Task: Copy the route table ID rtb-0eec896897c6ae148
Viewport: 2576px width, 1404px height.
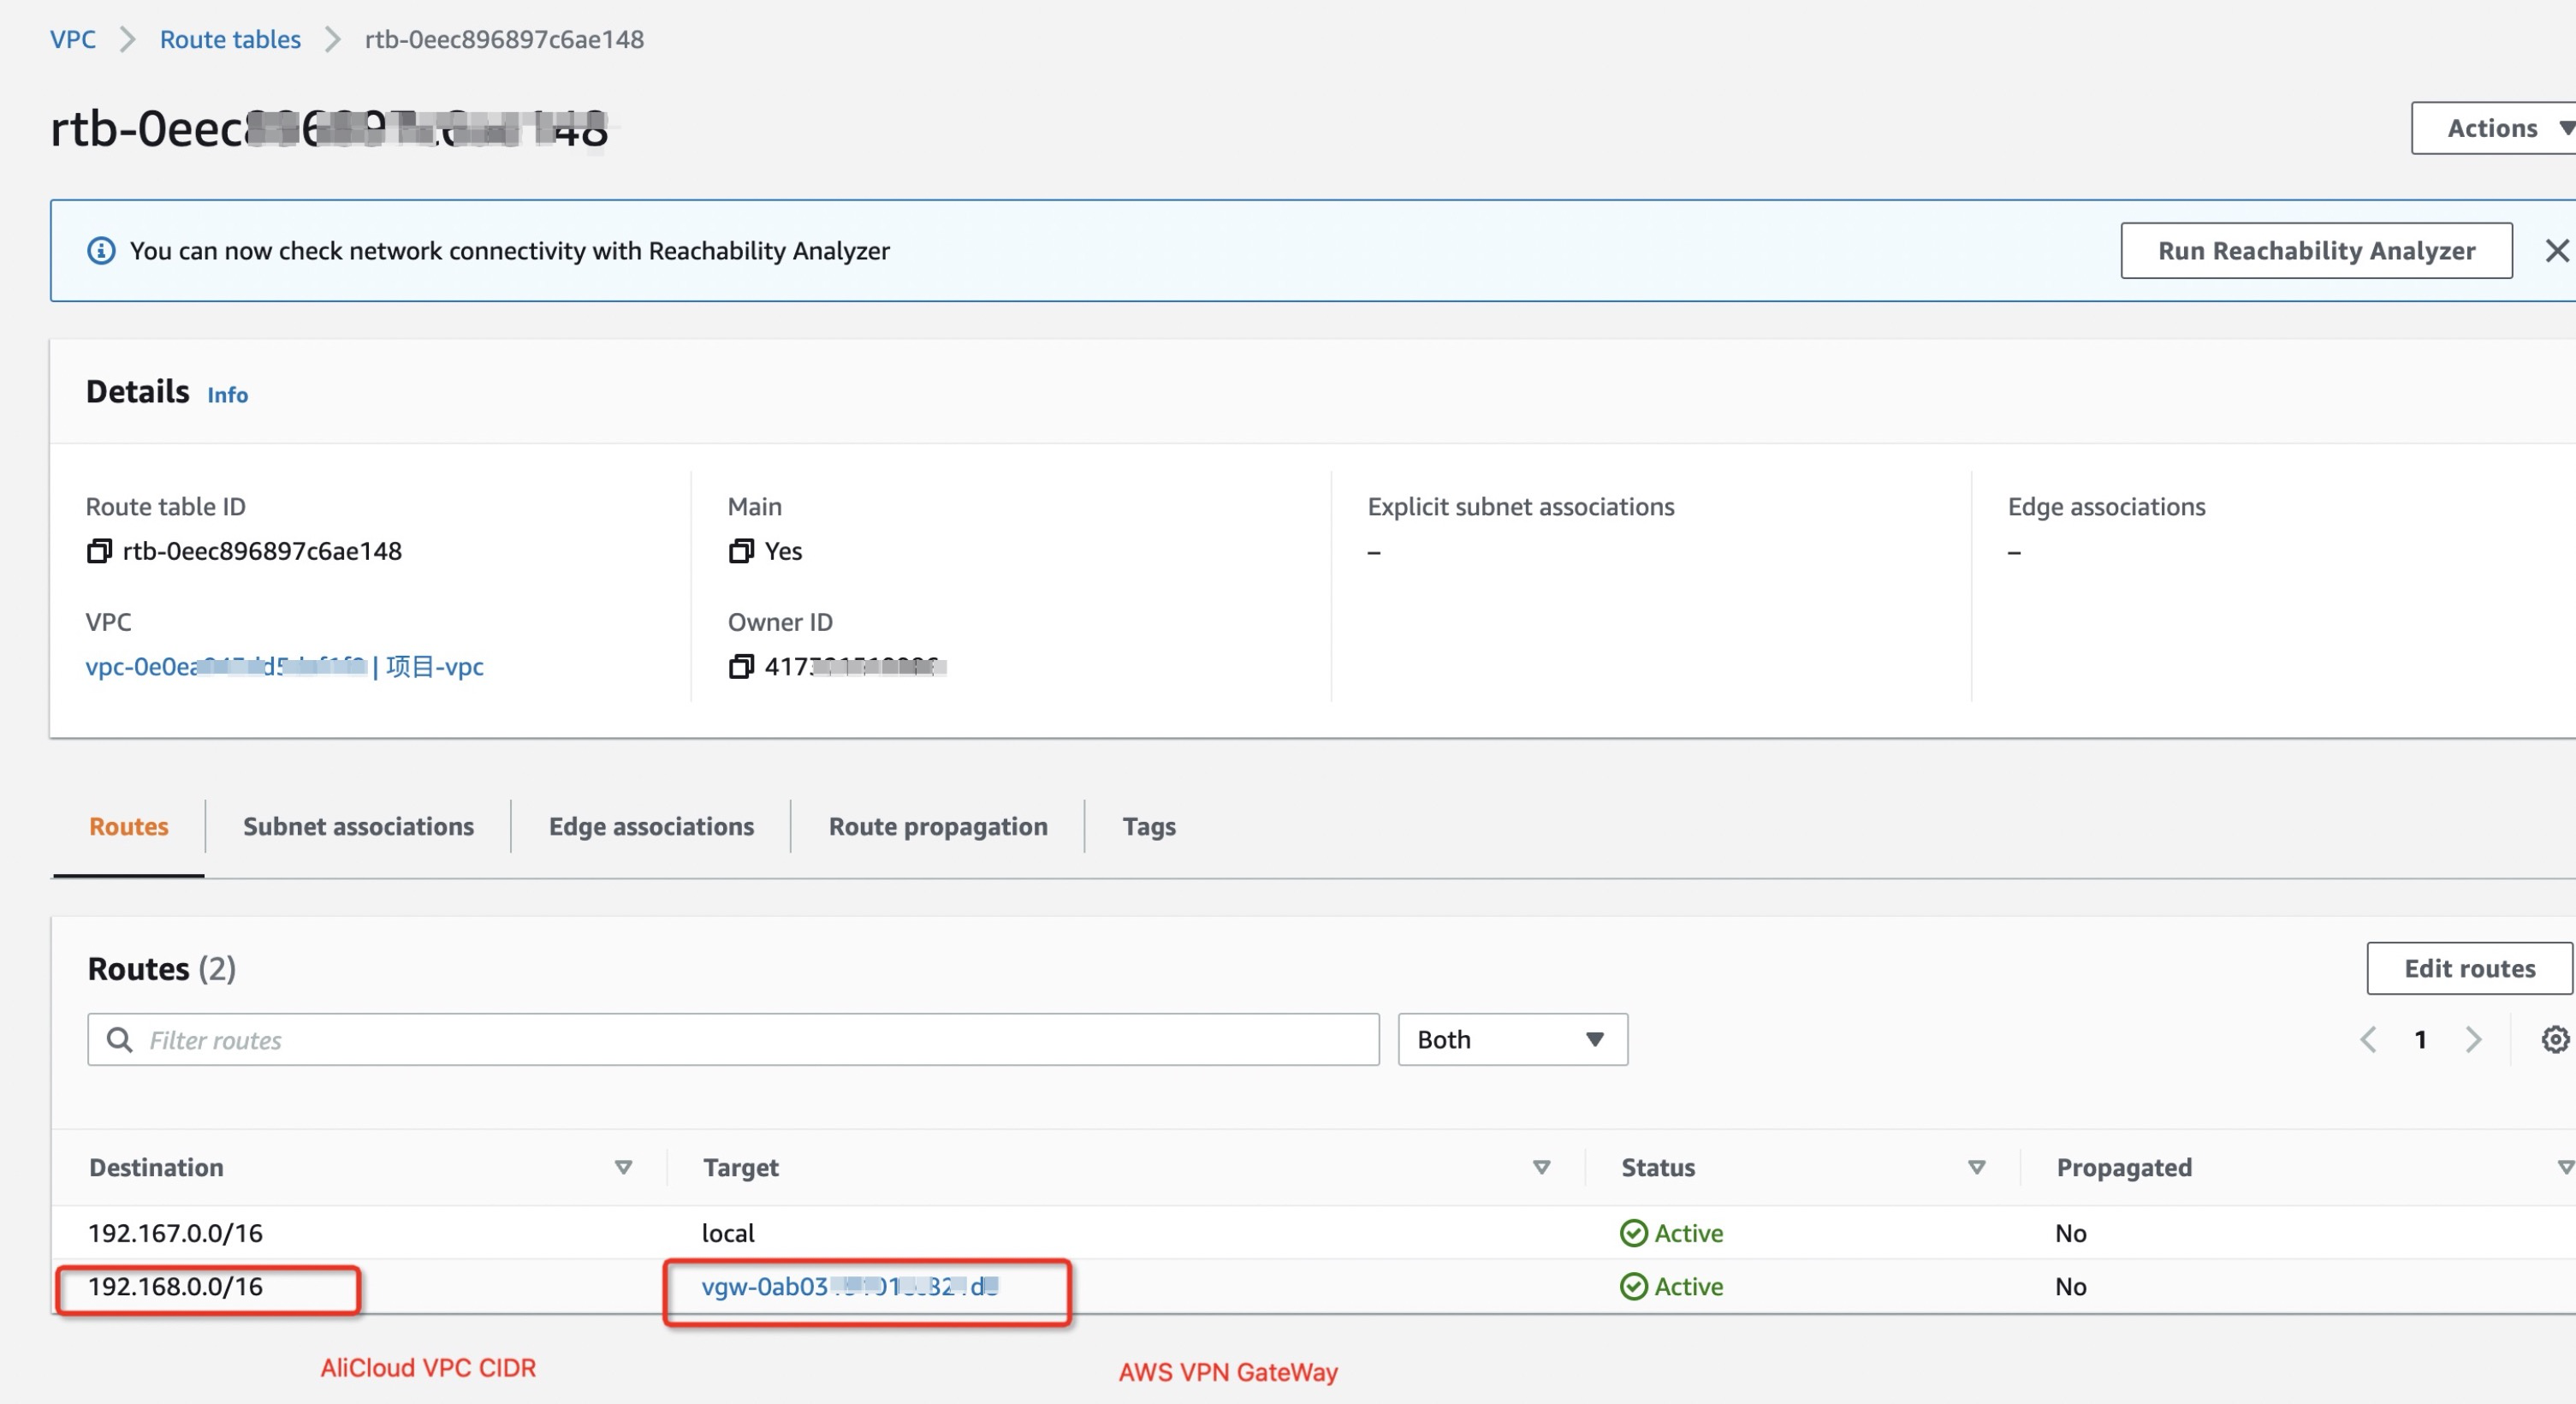Action: tap(99, 551)
